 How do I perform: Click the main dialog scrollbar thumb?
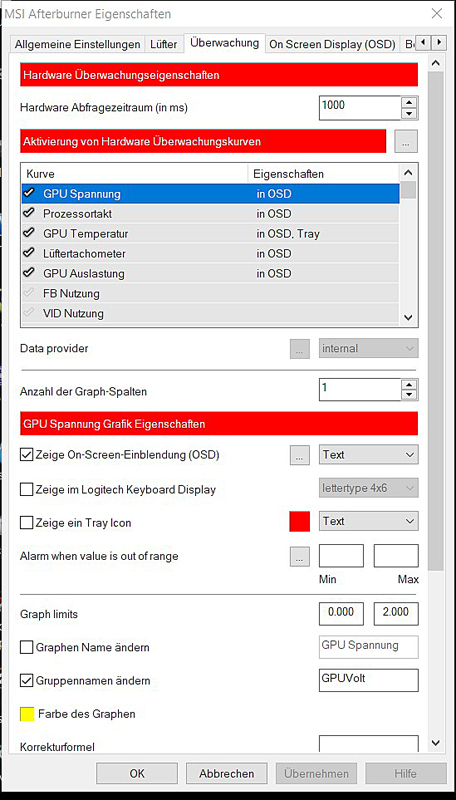436,320
